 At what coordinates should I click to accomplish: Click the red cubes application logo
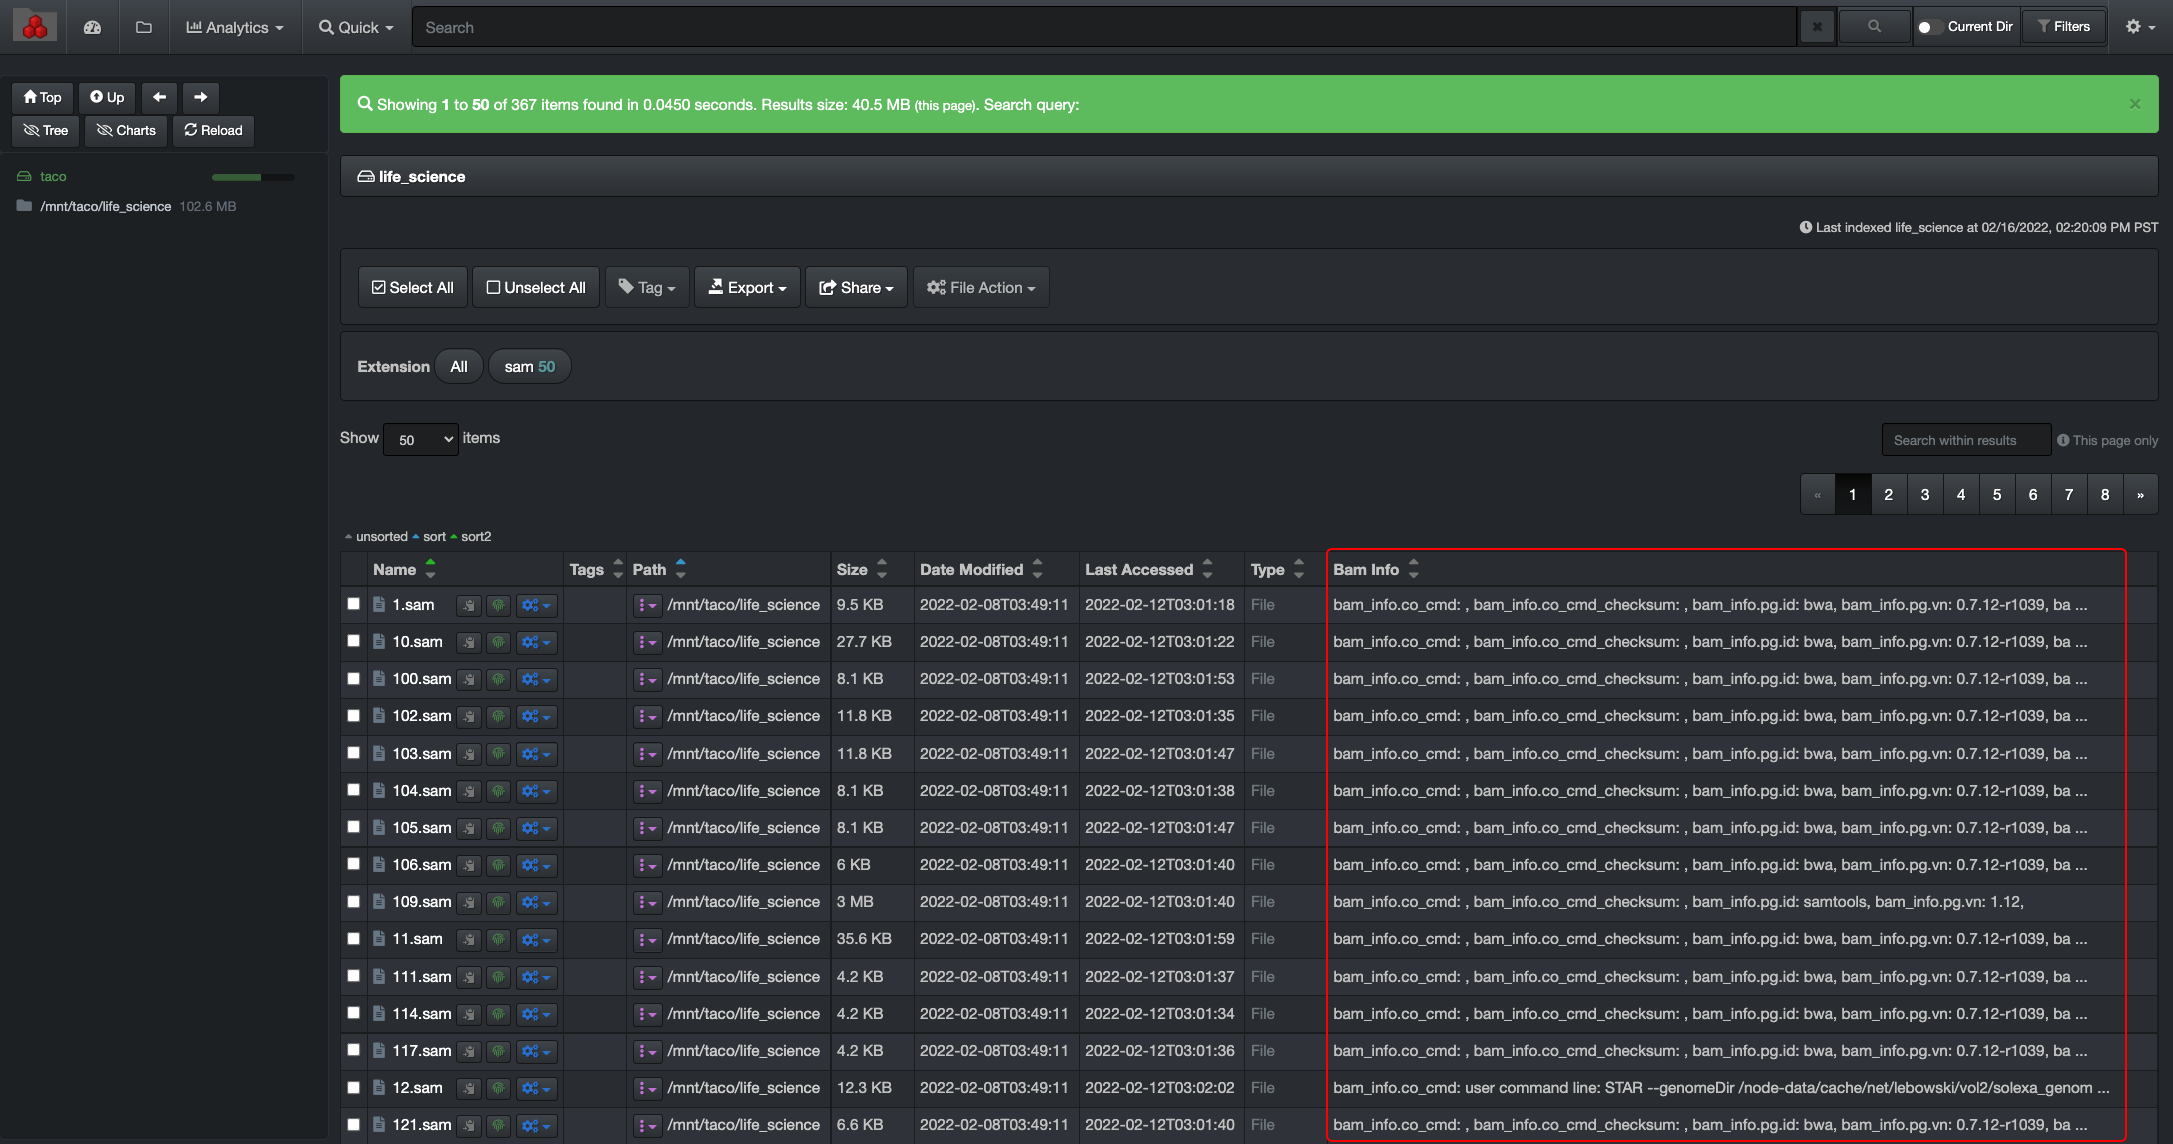pyautogui.click(x=33, y=24)
